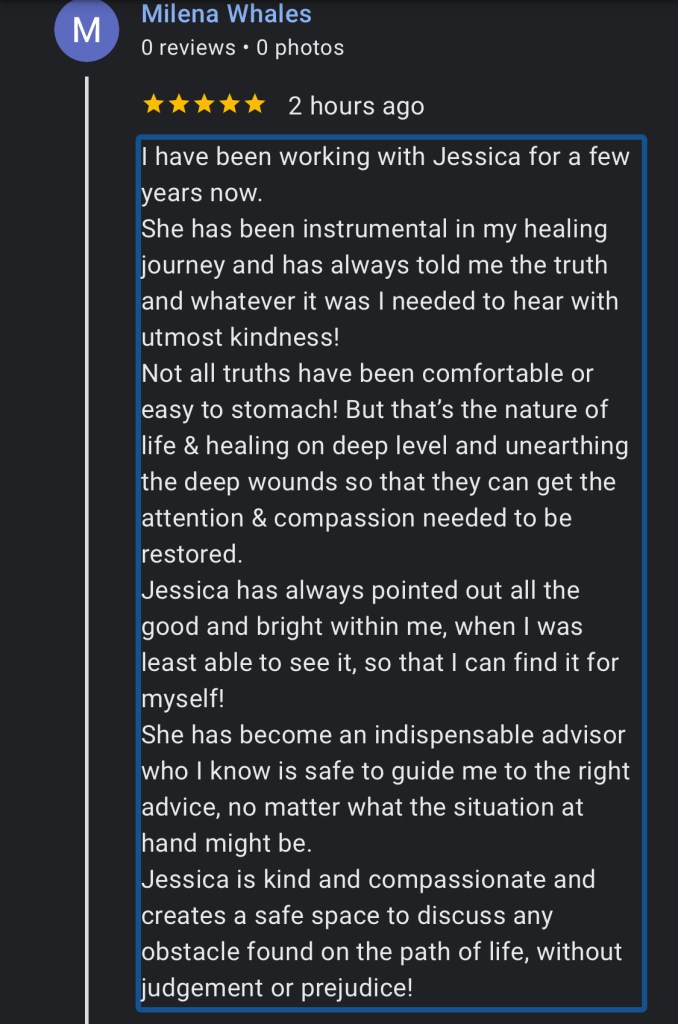This screenshot has width=678, height=1024.
Task: Click the review line starting "I have been working"
Action: 385,157
